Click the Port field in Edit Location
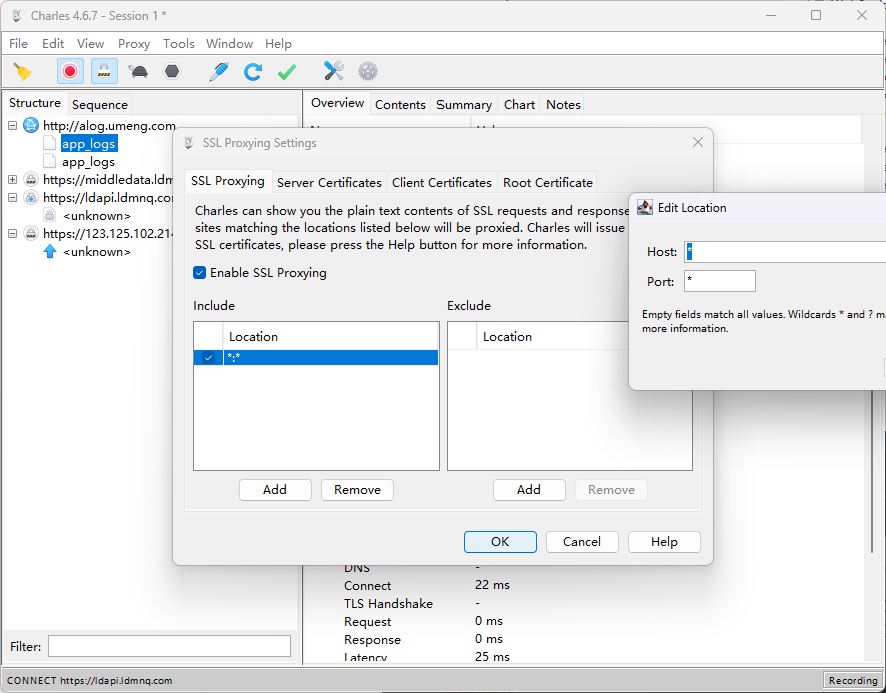This screenshot has width=886, height=693. pyautogui.click(x=719, y=281)
